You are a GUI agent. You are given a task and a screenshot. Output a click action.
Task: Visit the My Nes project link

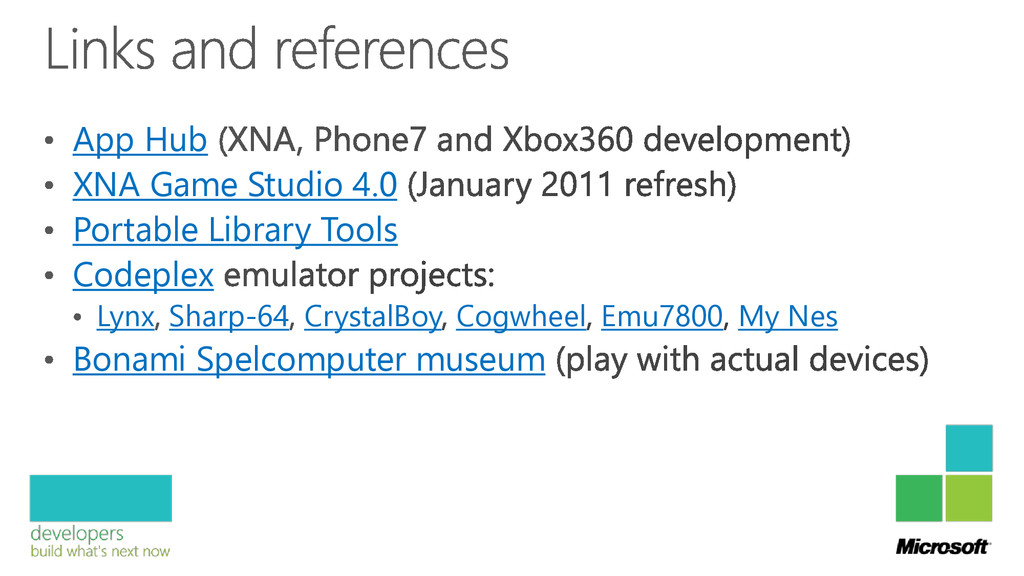(788, 317)
